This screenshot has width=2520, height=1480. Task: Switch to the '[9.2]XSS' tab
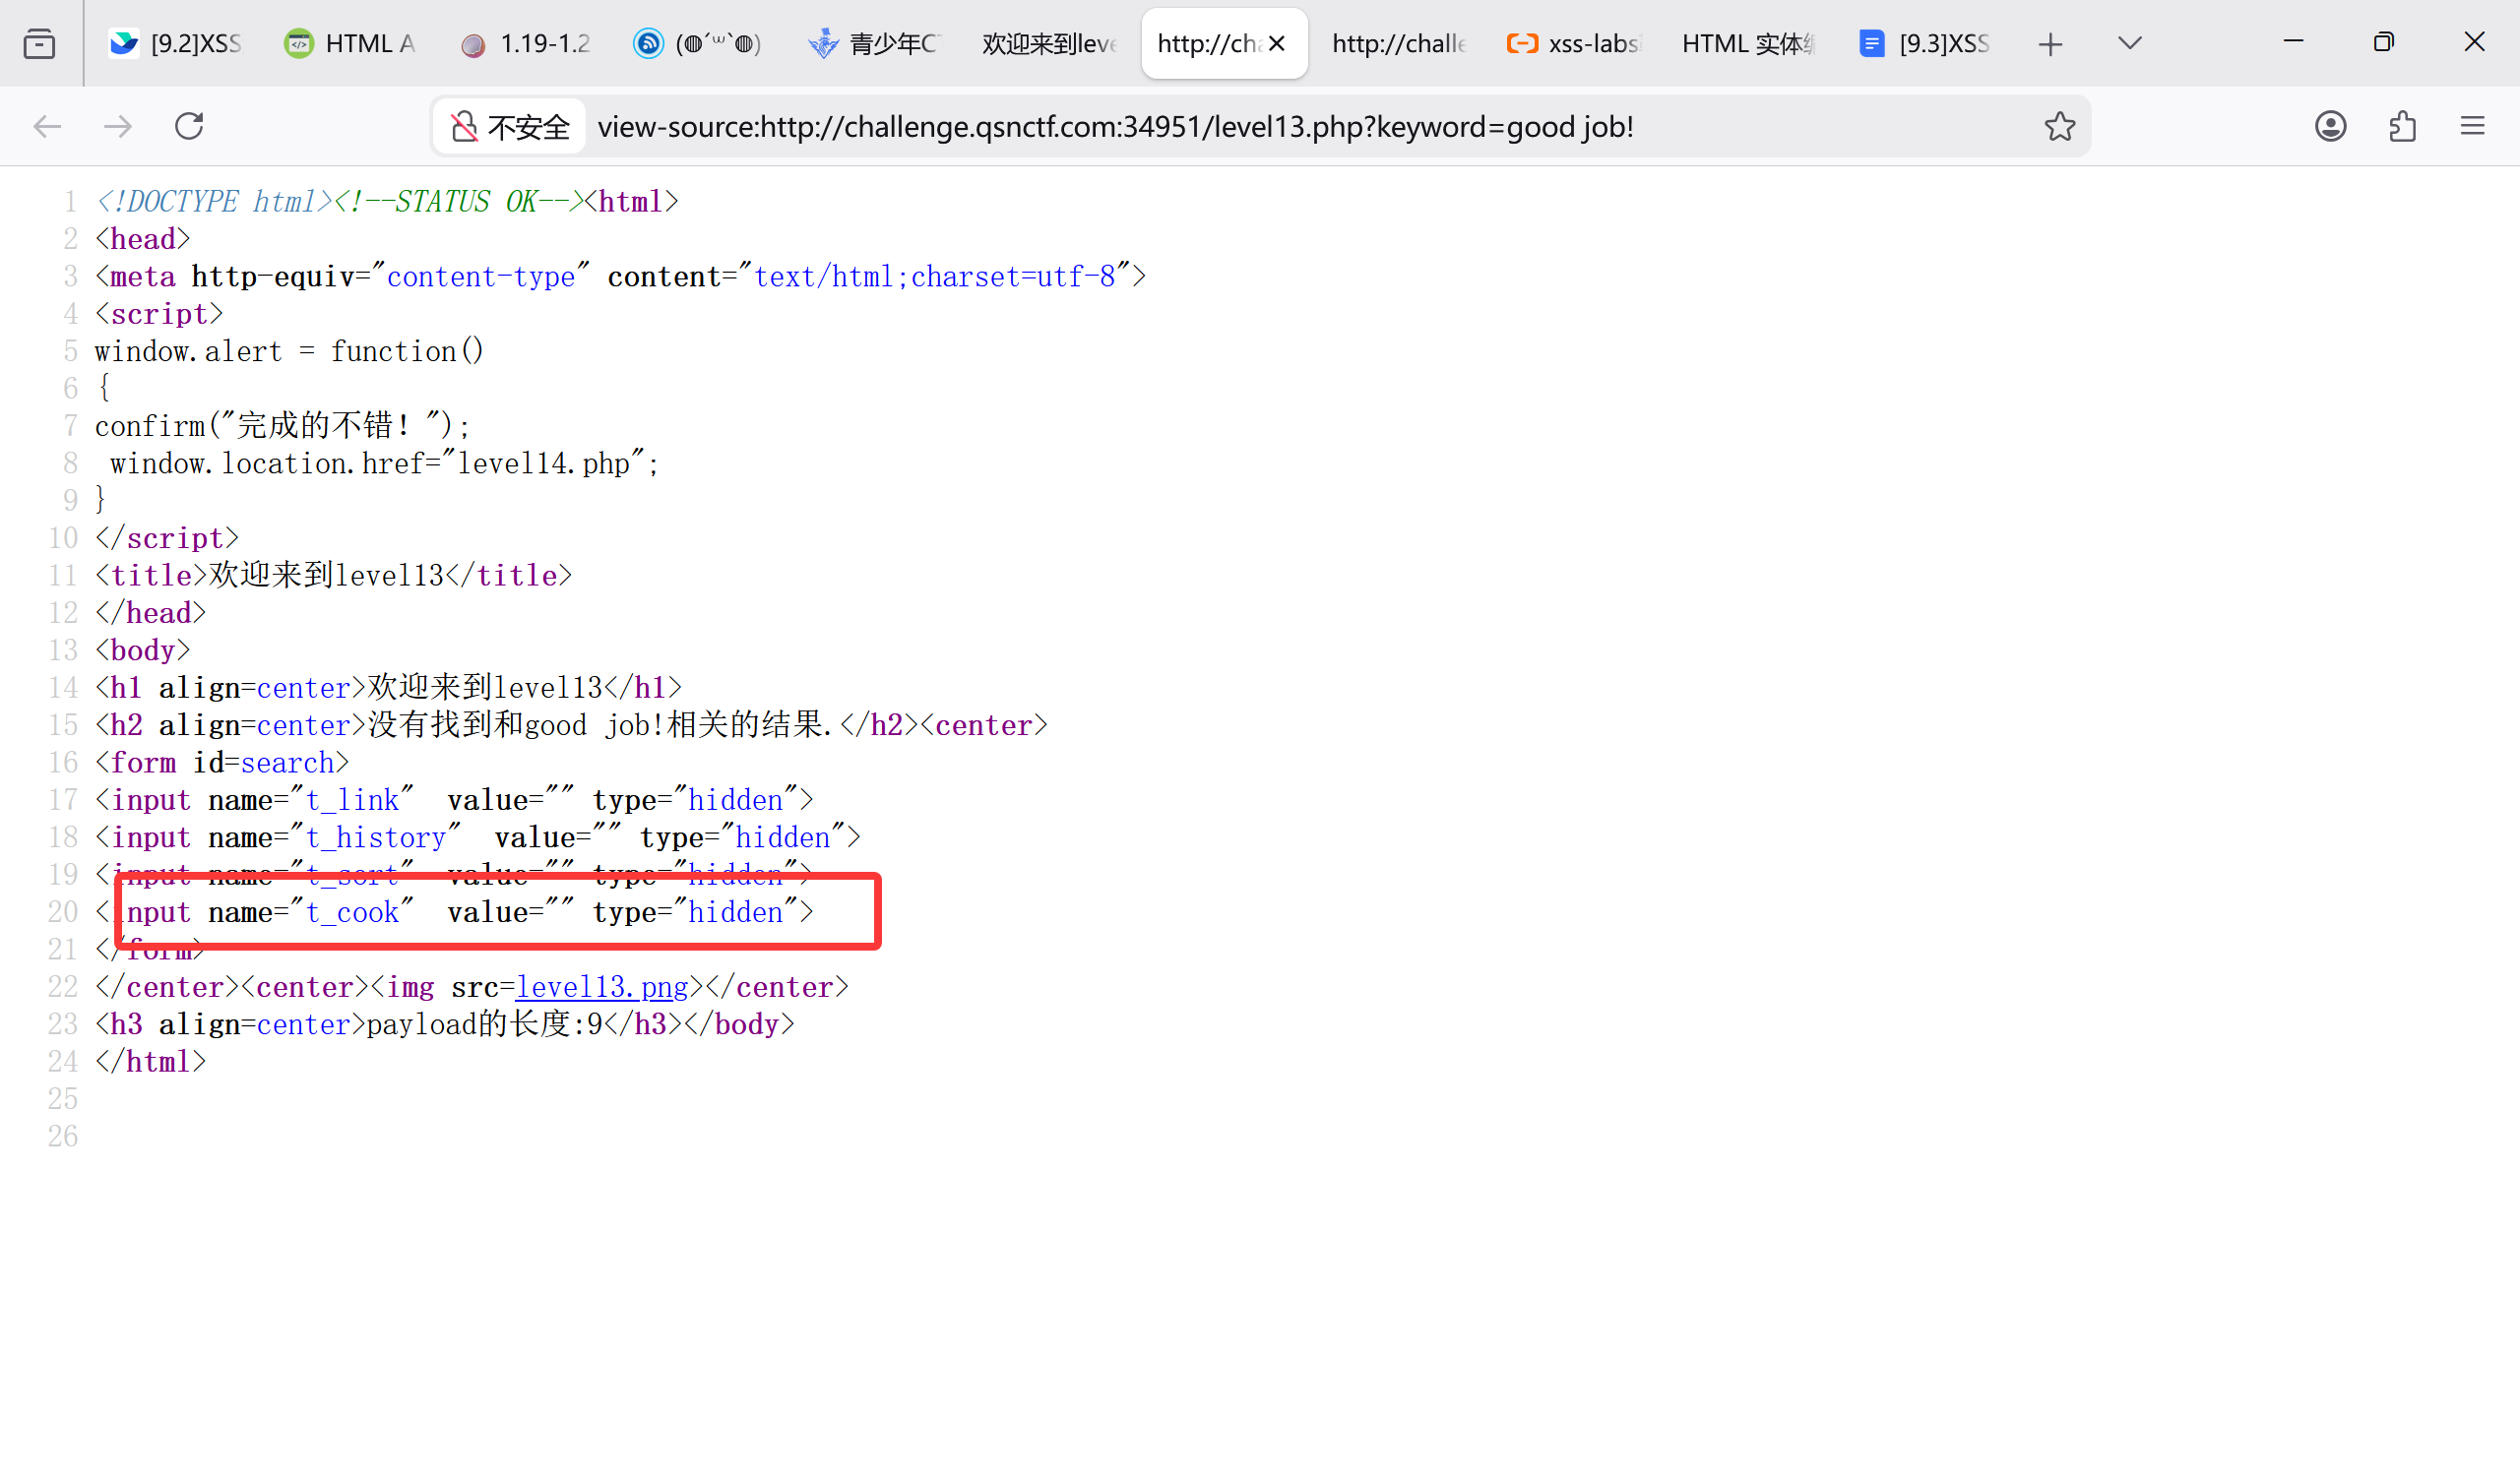(177, 44)
